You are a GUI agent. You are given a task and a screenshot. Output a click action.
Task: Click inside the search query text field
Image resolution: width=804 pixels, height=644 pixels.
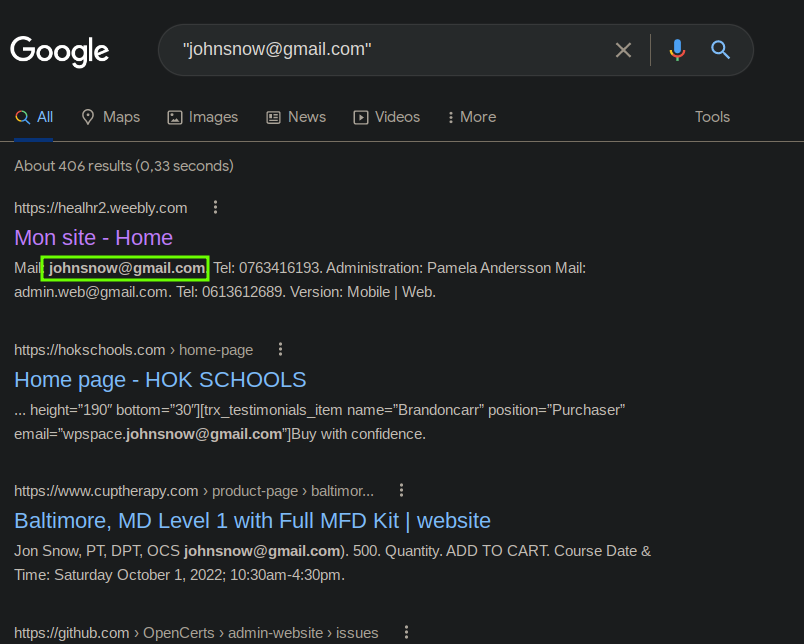tap(390, 50)
